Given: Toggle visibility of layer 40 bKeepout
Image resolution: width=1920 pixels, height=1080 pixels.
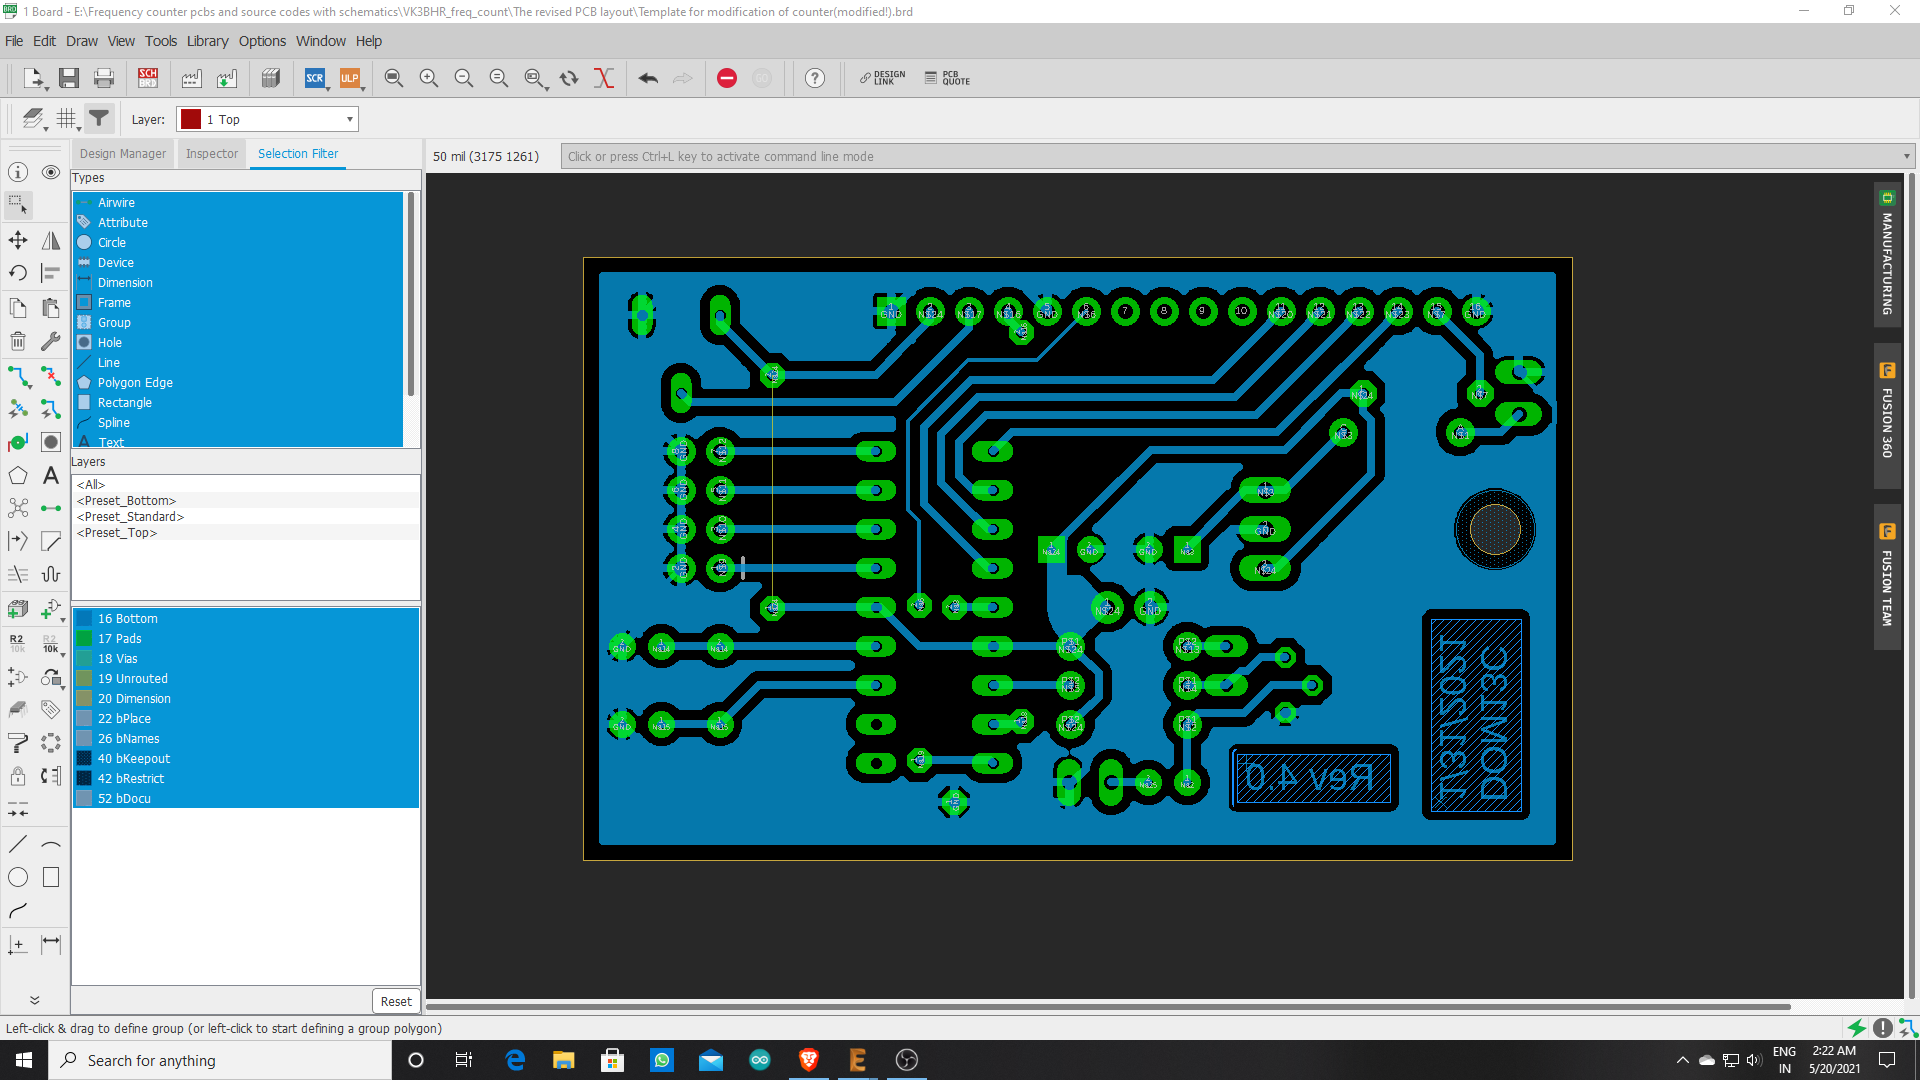Looking at the screenshot, I should pyautogui.click(x=84, y=758).
